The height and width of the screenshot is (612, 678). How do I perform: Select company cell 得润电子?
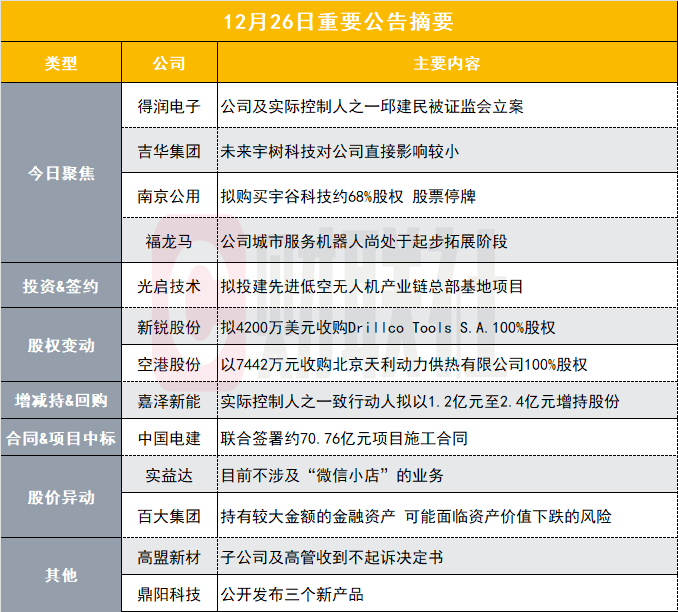169,106
